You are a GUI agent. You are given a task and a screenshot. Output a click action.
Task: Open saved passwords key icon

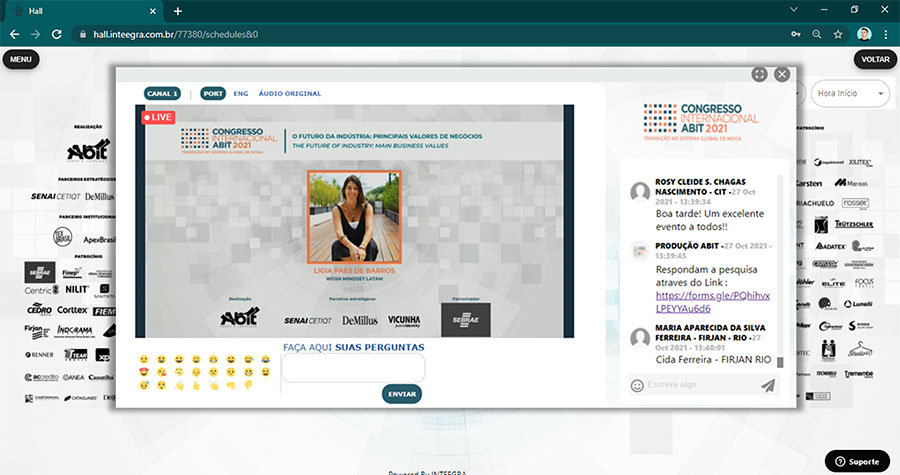[x=796, y=34]
